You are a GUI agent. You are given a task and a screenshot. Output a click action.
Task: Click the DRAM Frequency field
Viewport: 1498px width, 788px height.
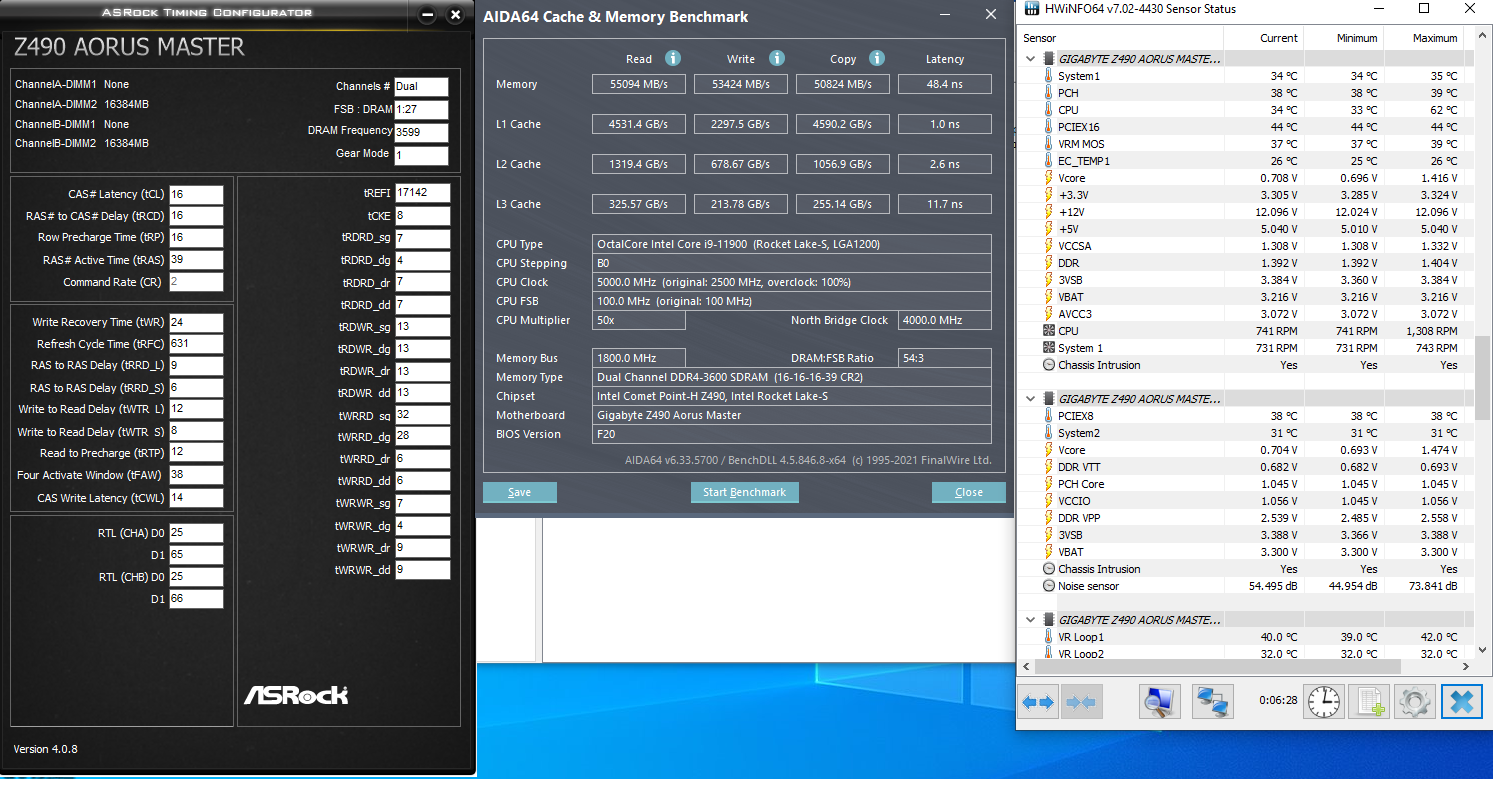point(421,132)
